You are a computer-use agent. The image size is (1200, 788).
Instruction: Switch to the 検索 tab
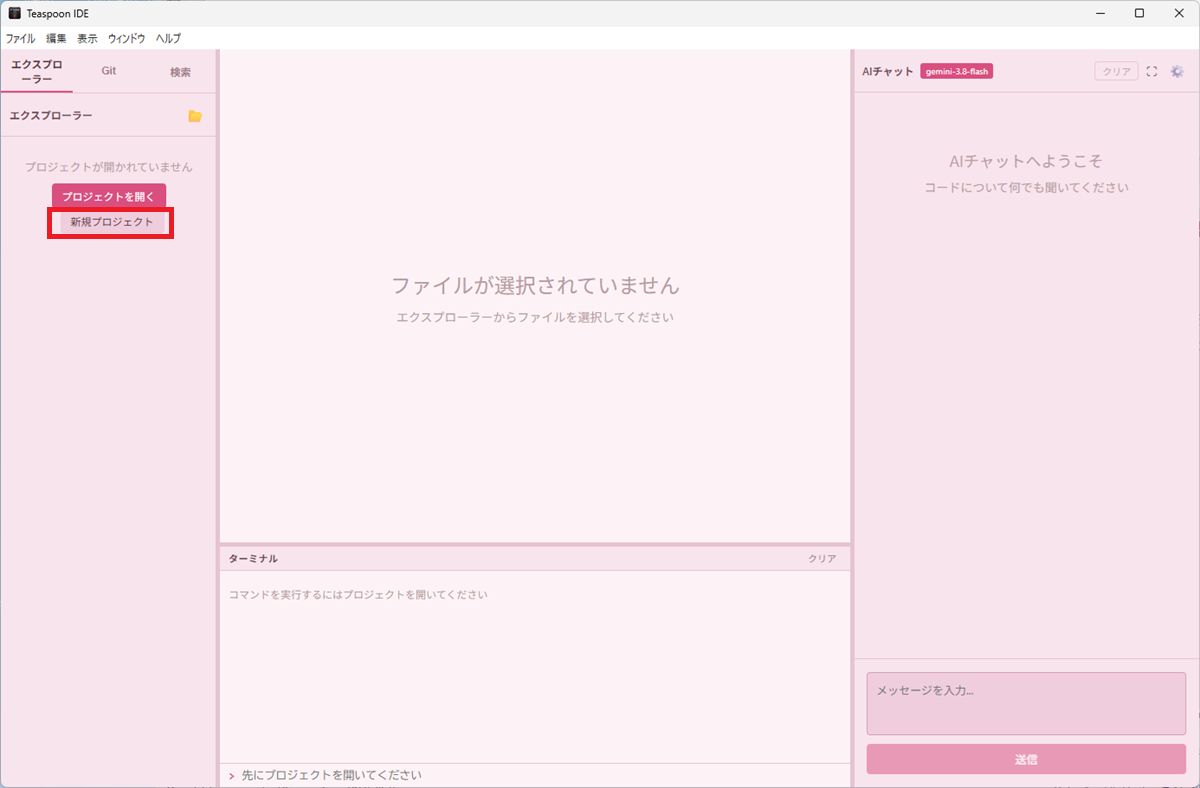[x=180, y=71]
